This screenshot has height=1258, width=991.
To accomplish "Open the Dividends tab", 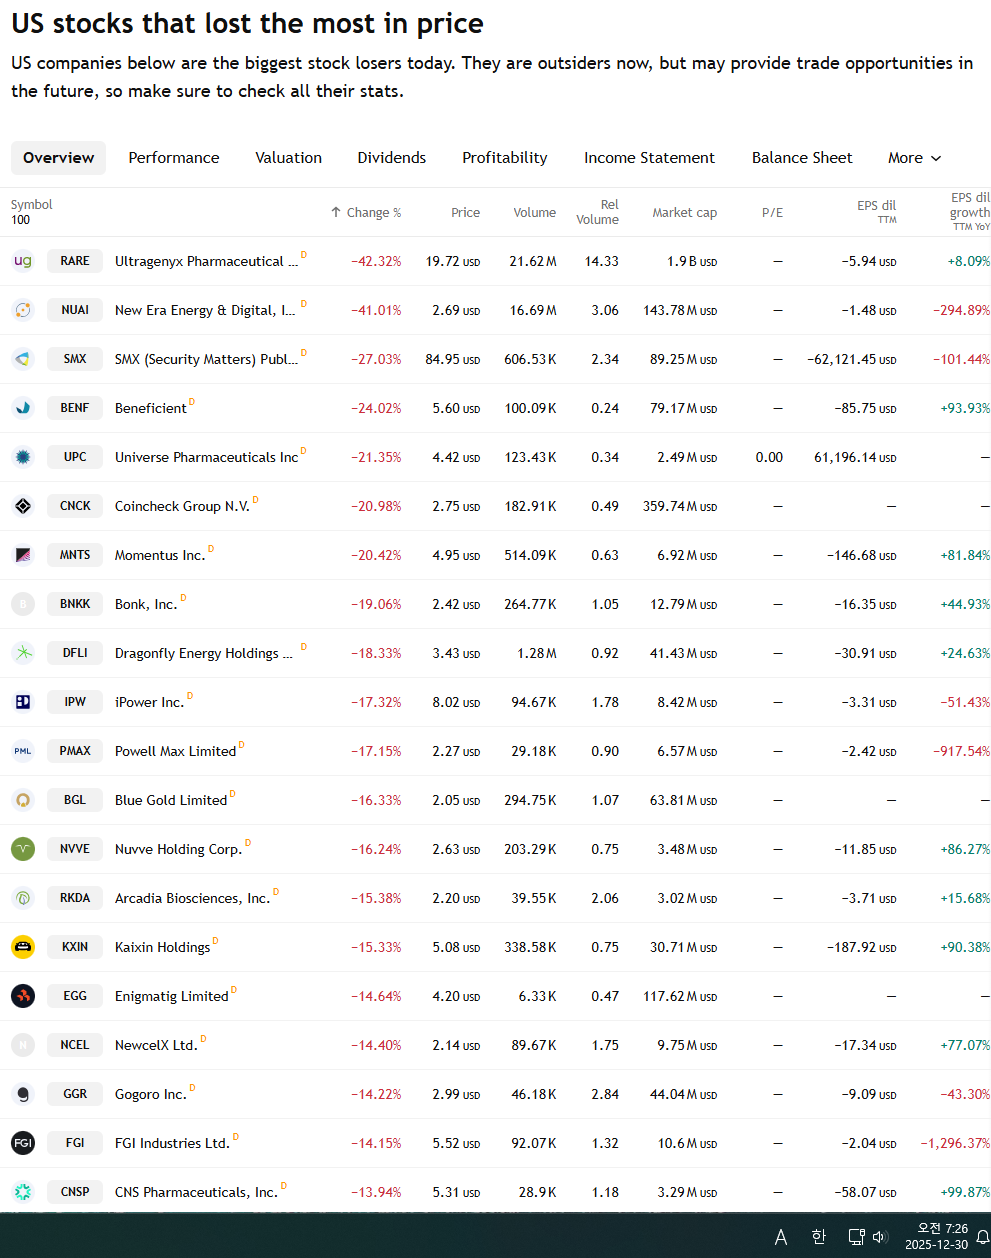I will [392, 158].
